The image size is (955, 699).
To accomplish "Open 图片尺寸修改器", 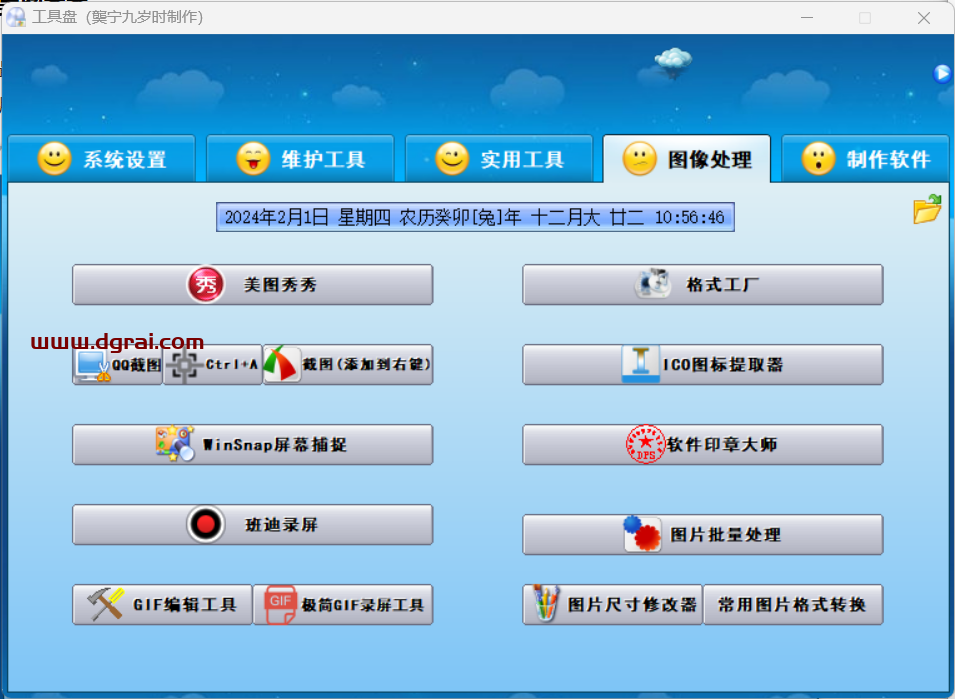I will [x=613, y=605].
